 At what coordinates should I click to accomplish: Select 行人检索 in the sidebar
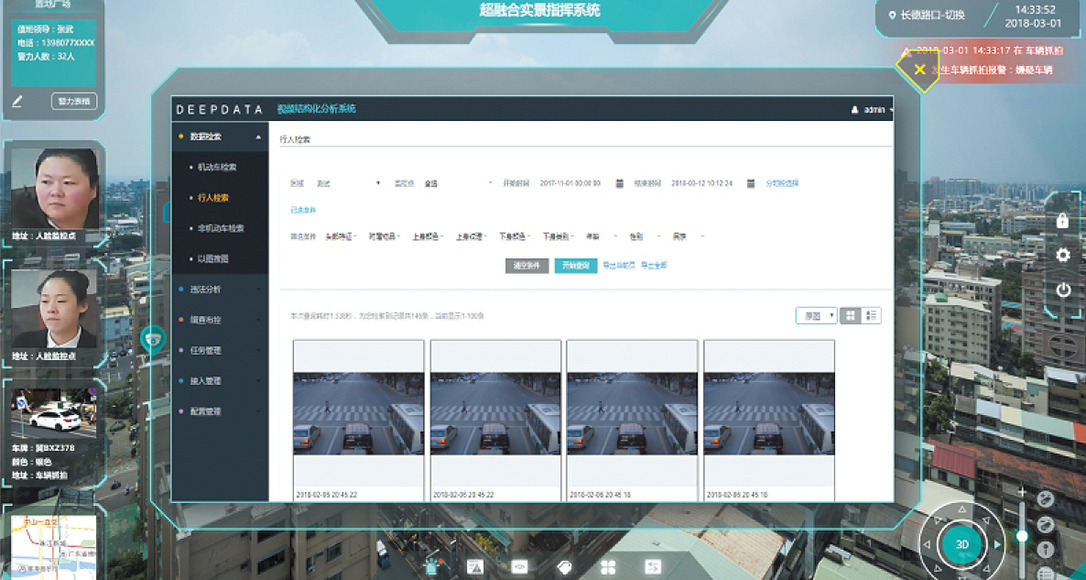tap(213, 198)
